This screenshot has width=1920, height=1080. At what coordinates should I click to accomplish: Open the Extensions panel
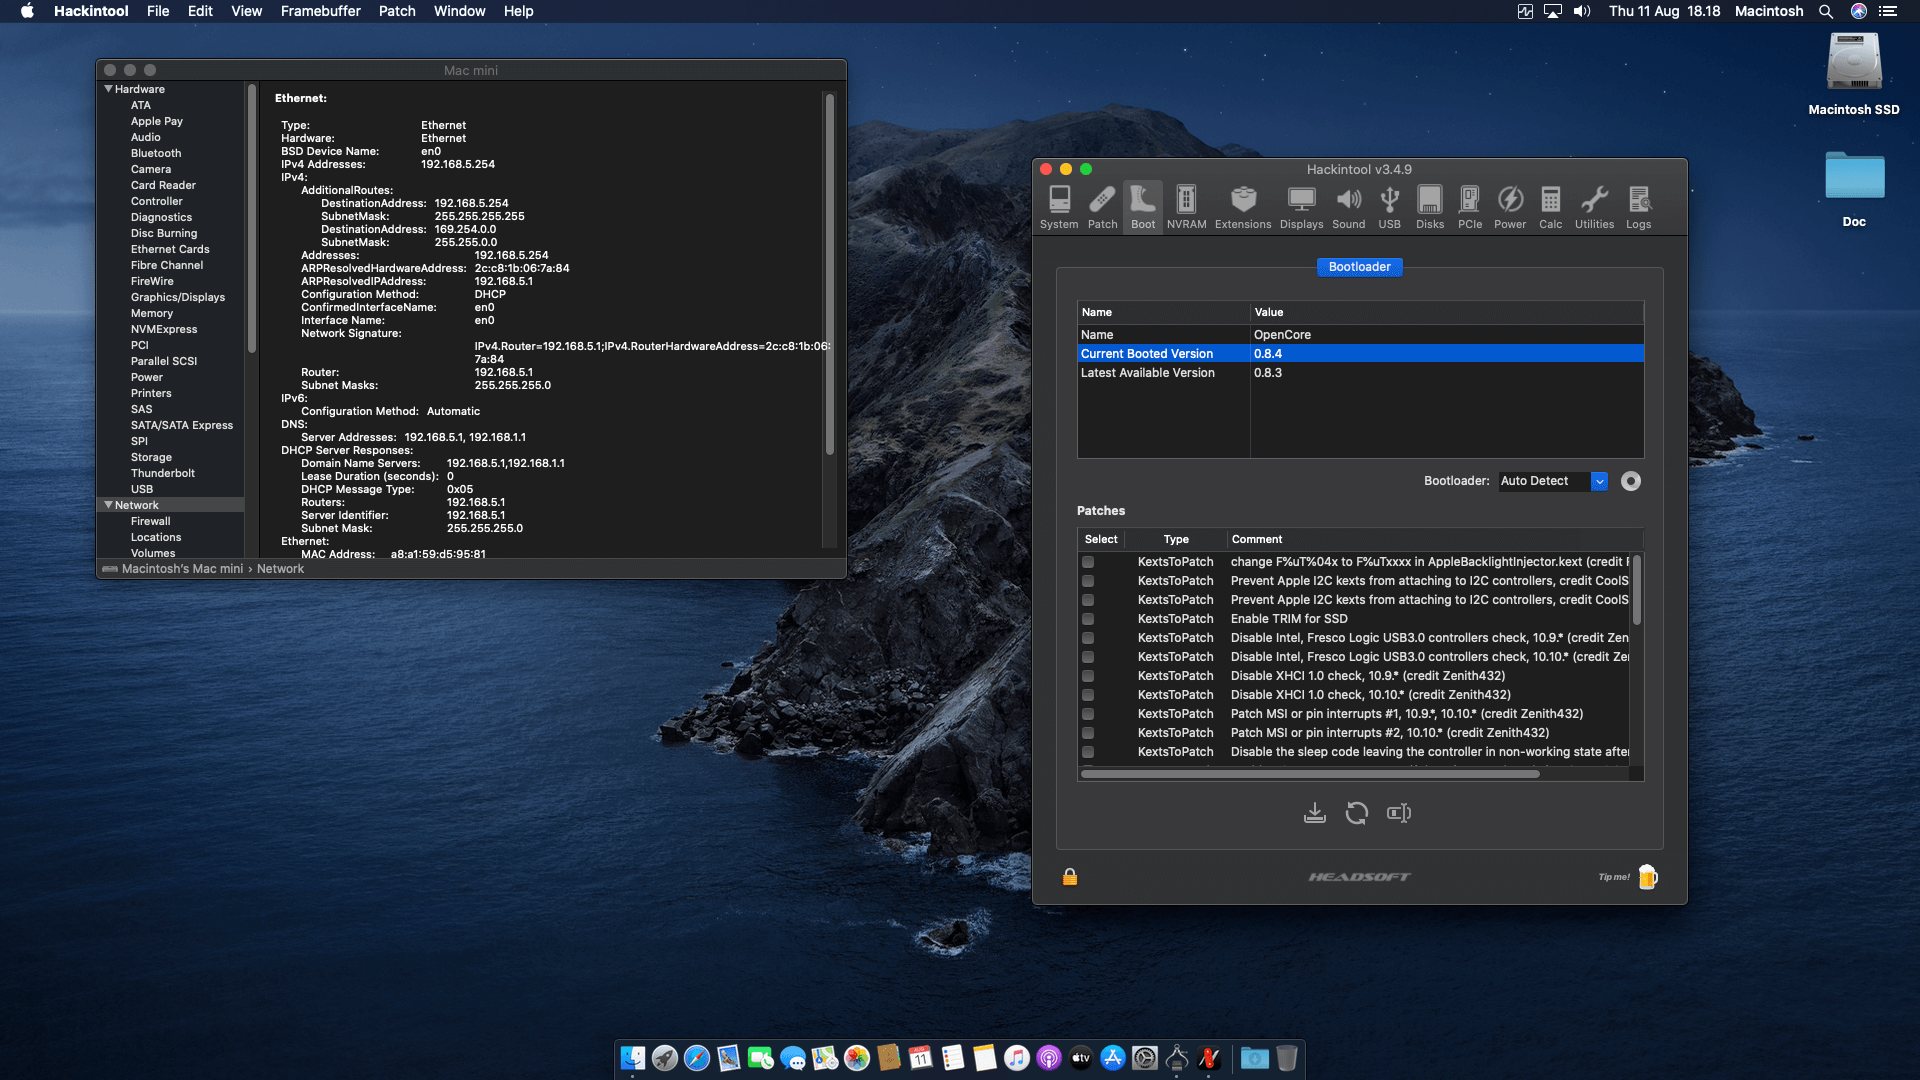[x=1242, y=206]
